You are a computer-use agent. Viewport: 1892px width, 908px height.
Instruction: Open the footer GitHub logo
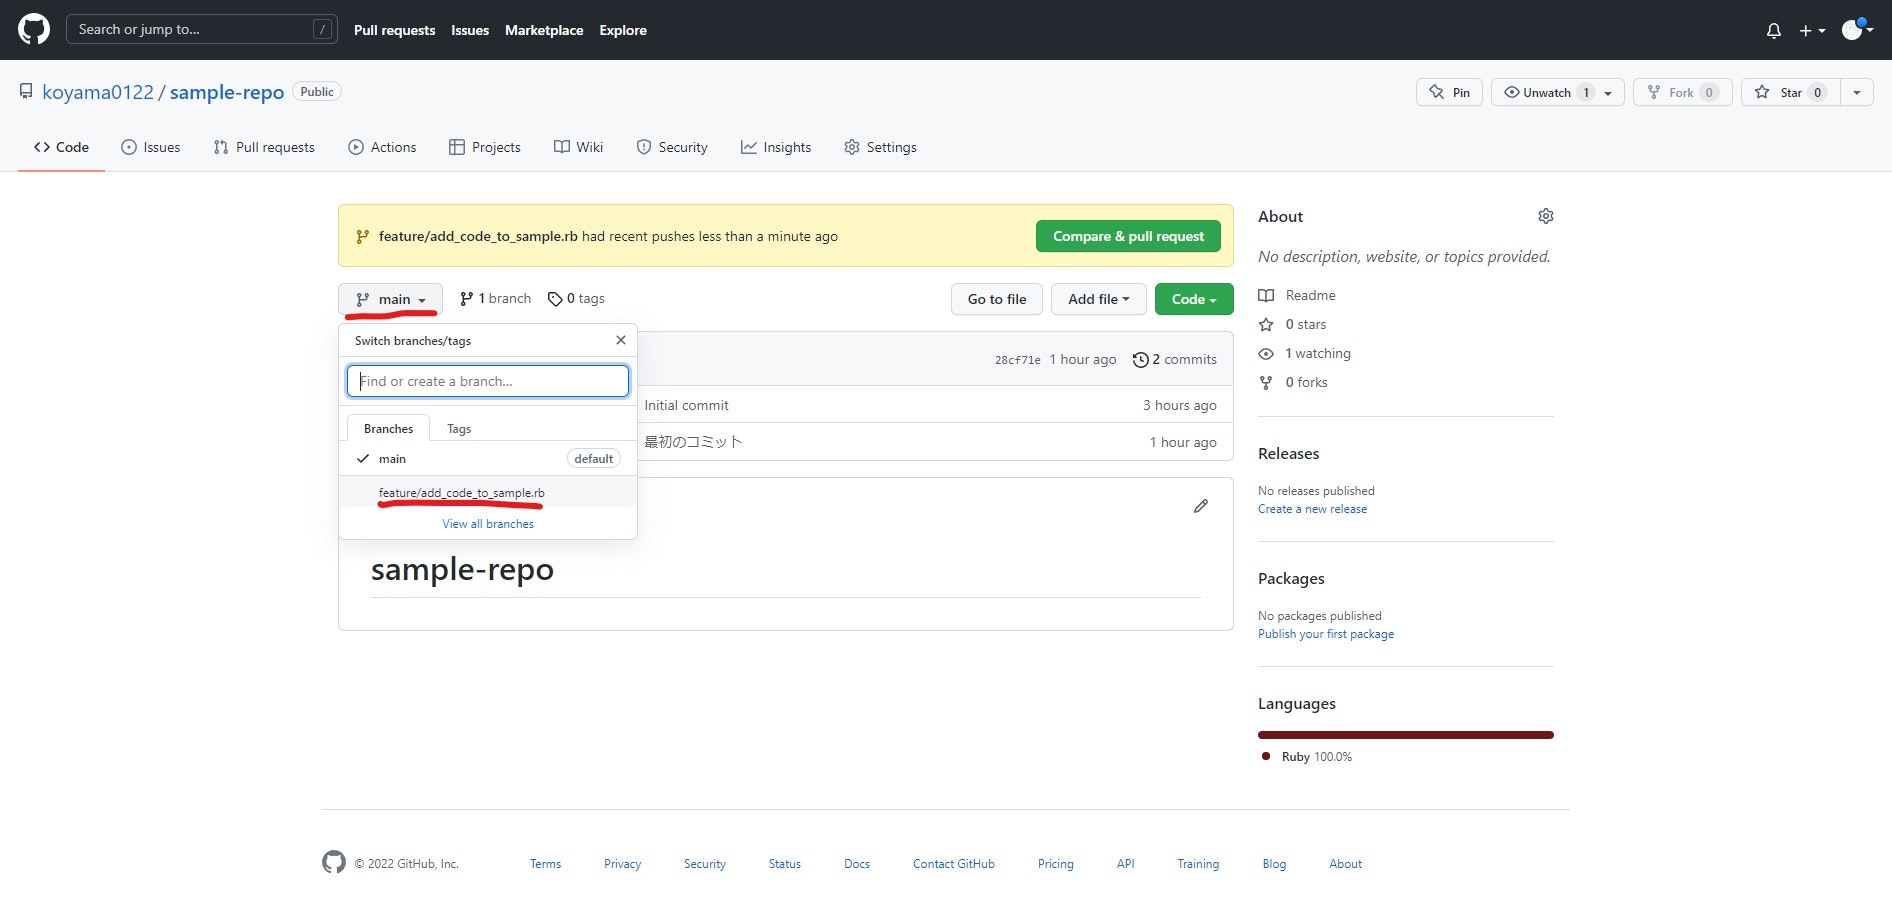[x=334, y=862]
